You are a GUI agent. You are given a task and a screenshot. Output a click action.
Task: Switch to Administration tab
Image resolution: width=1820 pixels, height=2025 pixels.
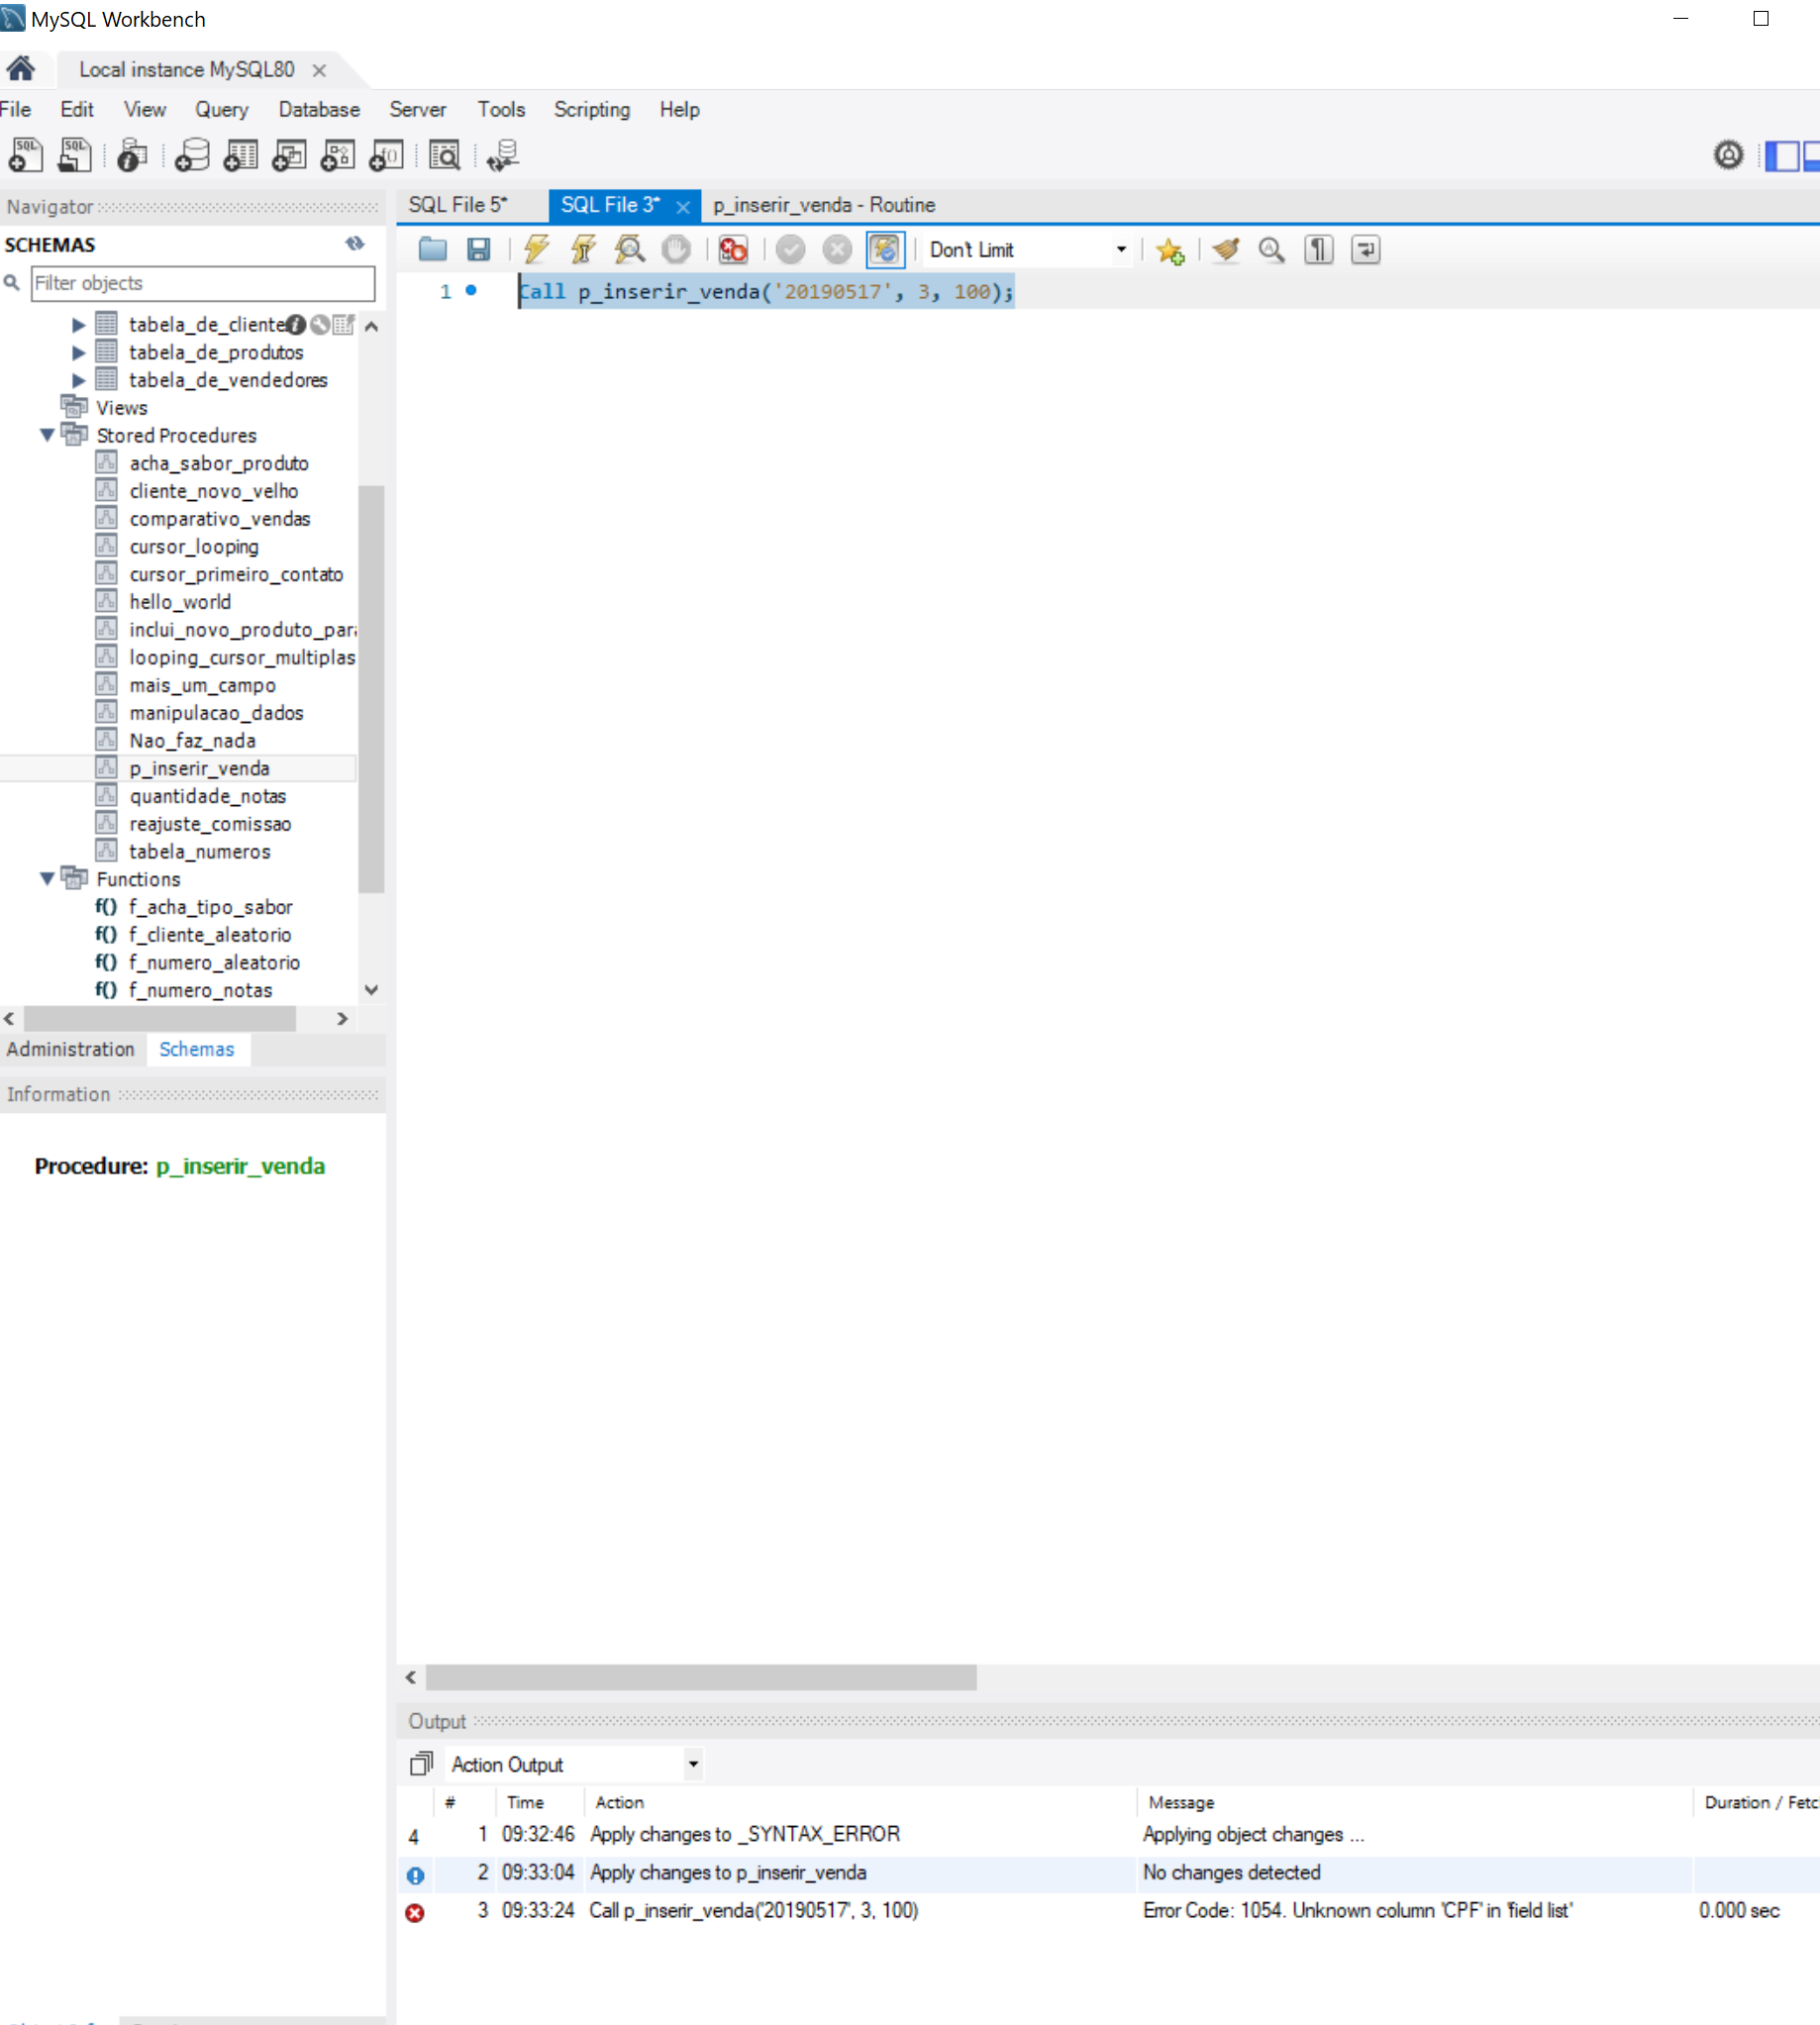coord(70,1049)
